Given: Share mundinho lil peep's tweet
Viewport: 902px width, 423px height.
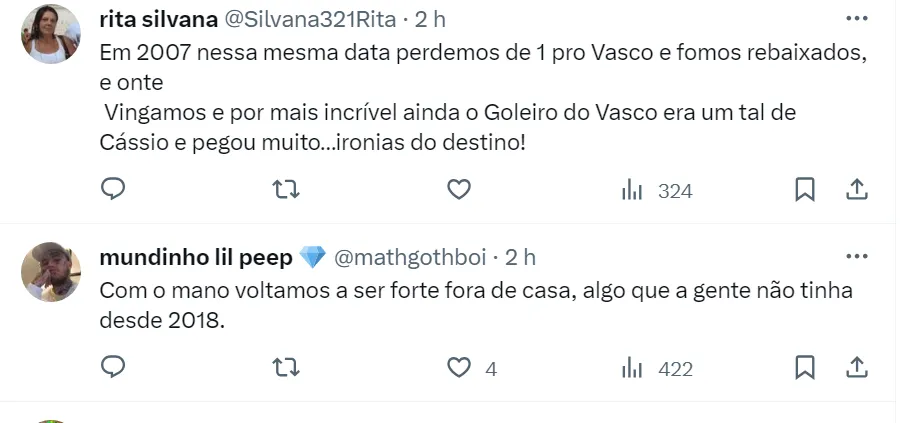Looking at the screenshot, I should 856,367.
